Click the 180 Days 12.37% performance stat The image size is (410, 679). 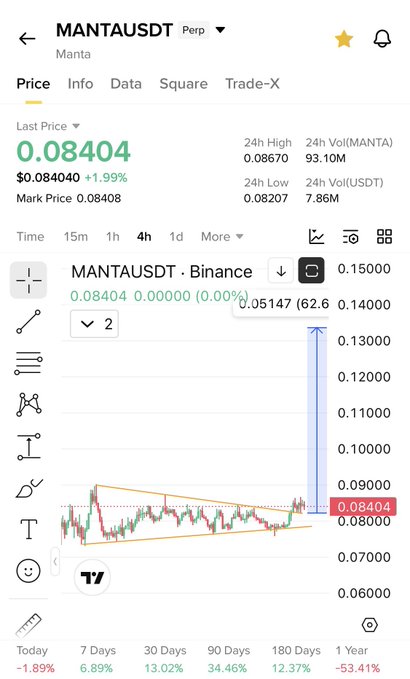point(296,659)
